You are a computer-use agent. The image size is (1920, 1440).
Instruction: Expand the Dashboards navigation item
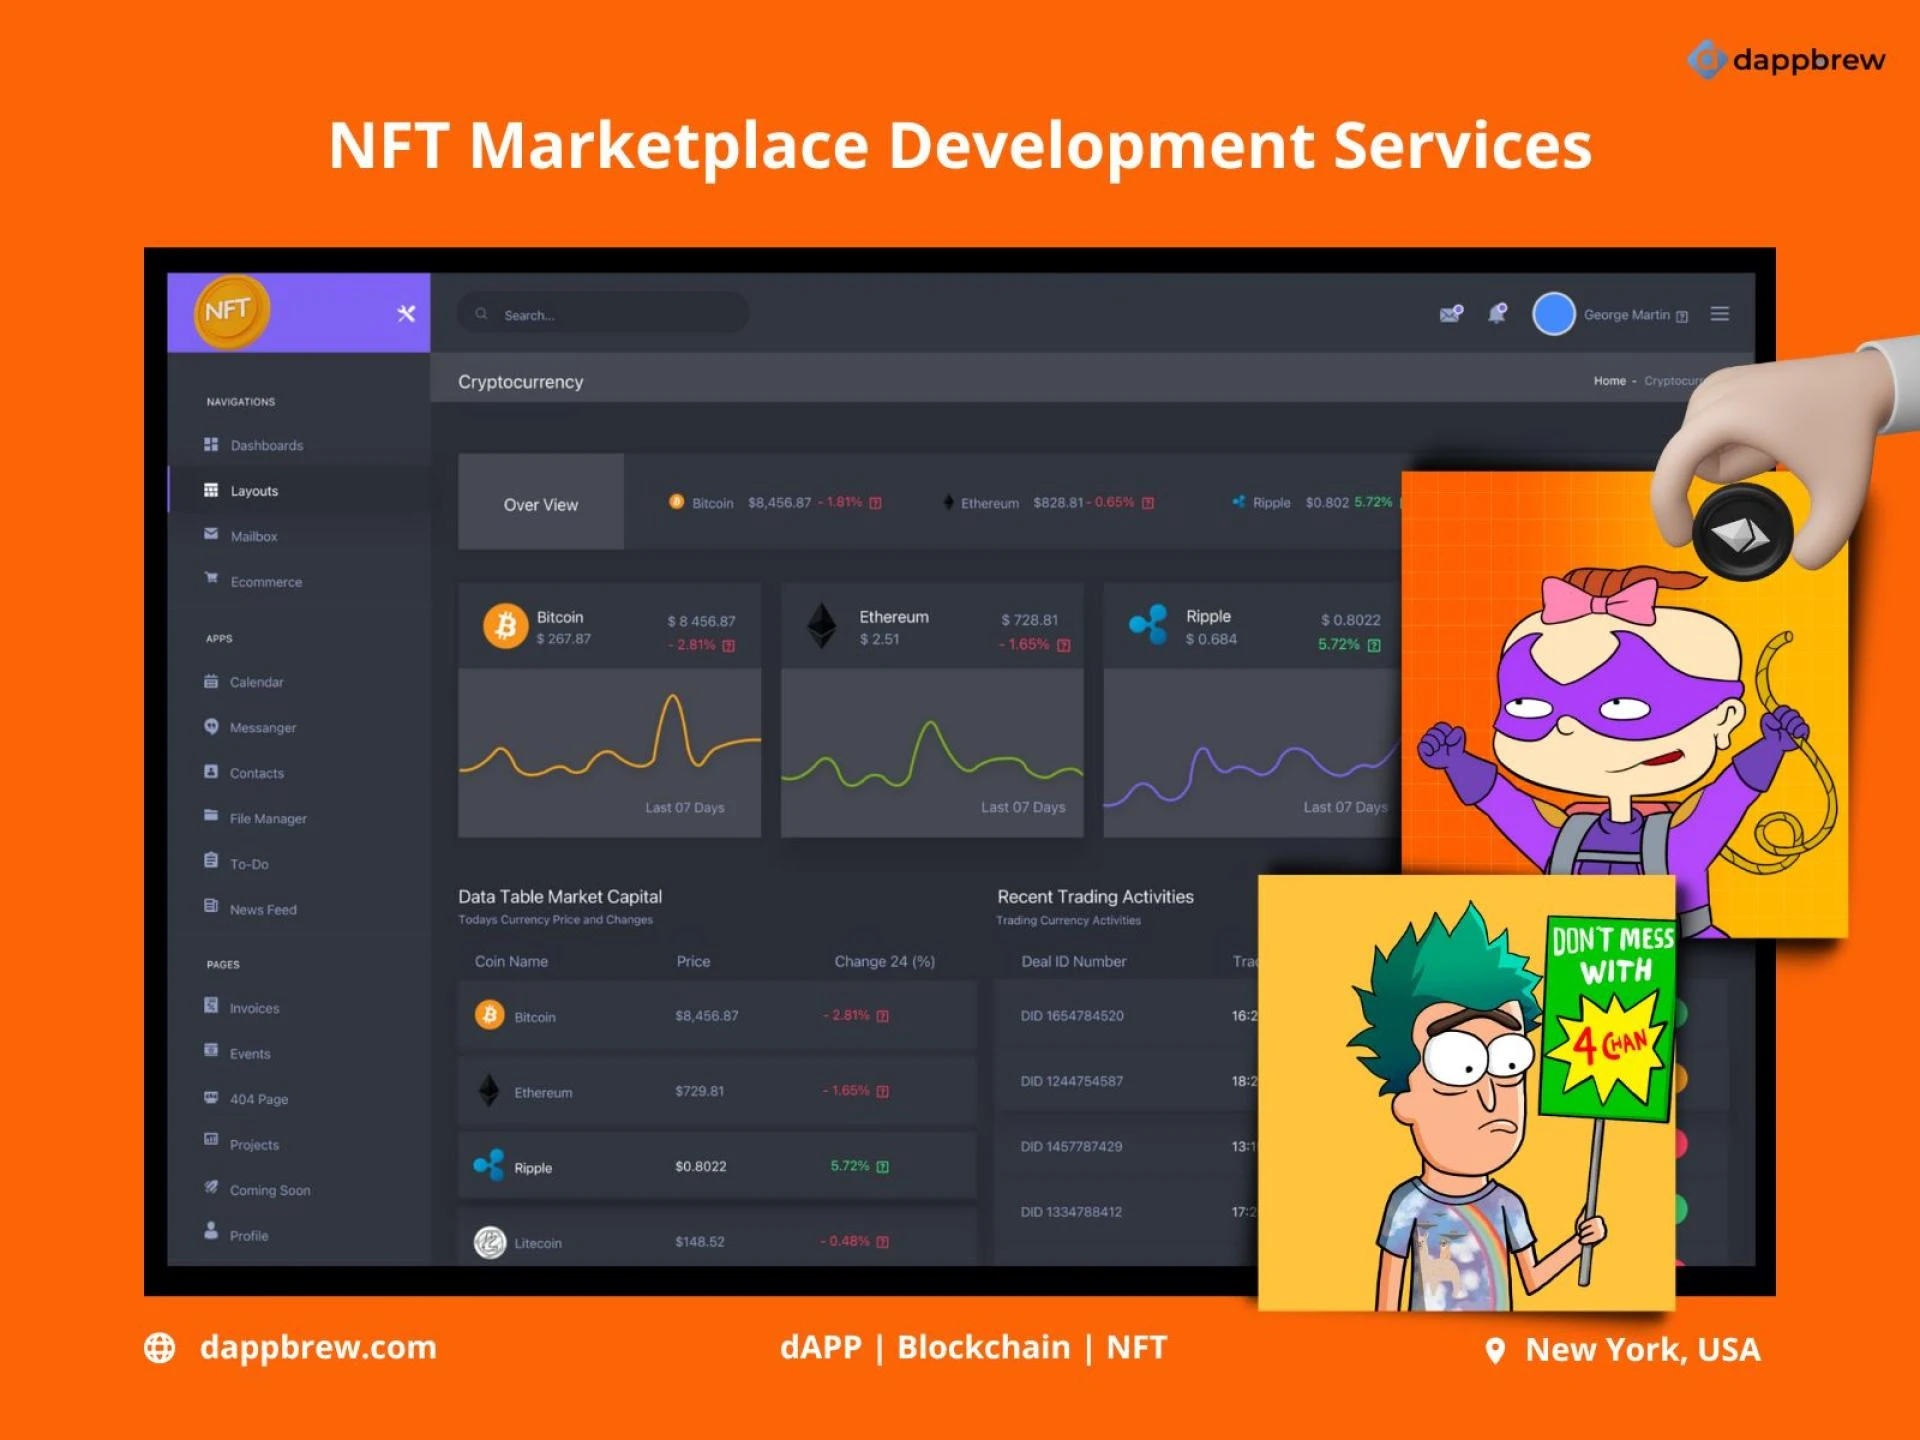tap(266, 445)
